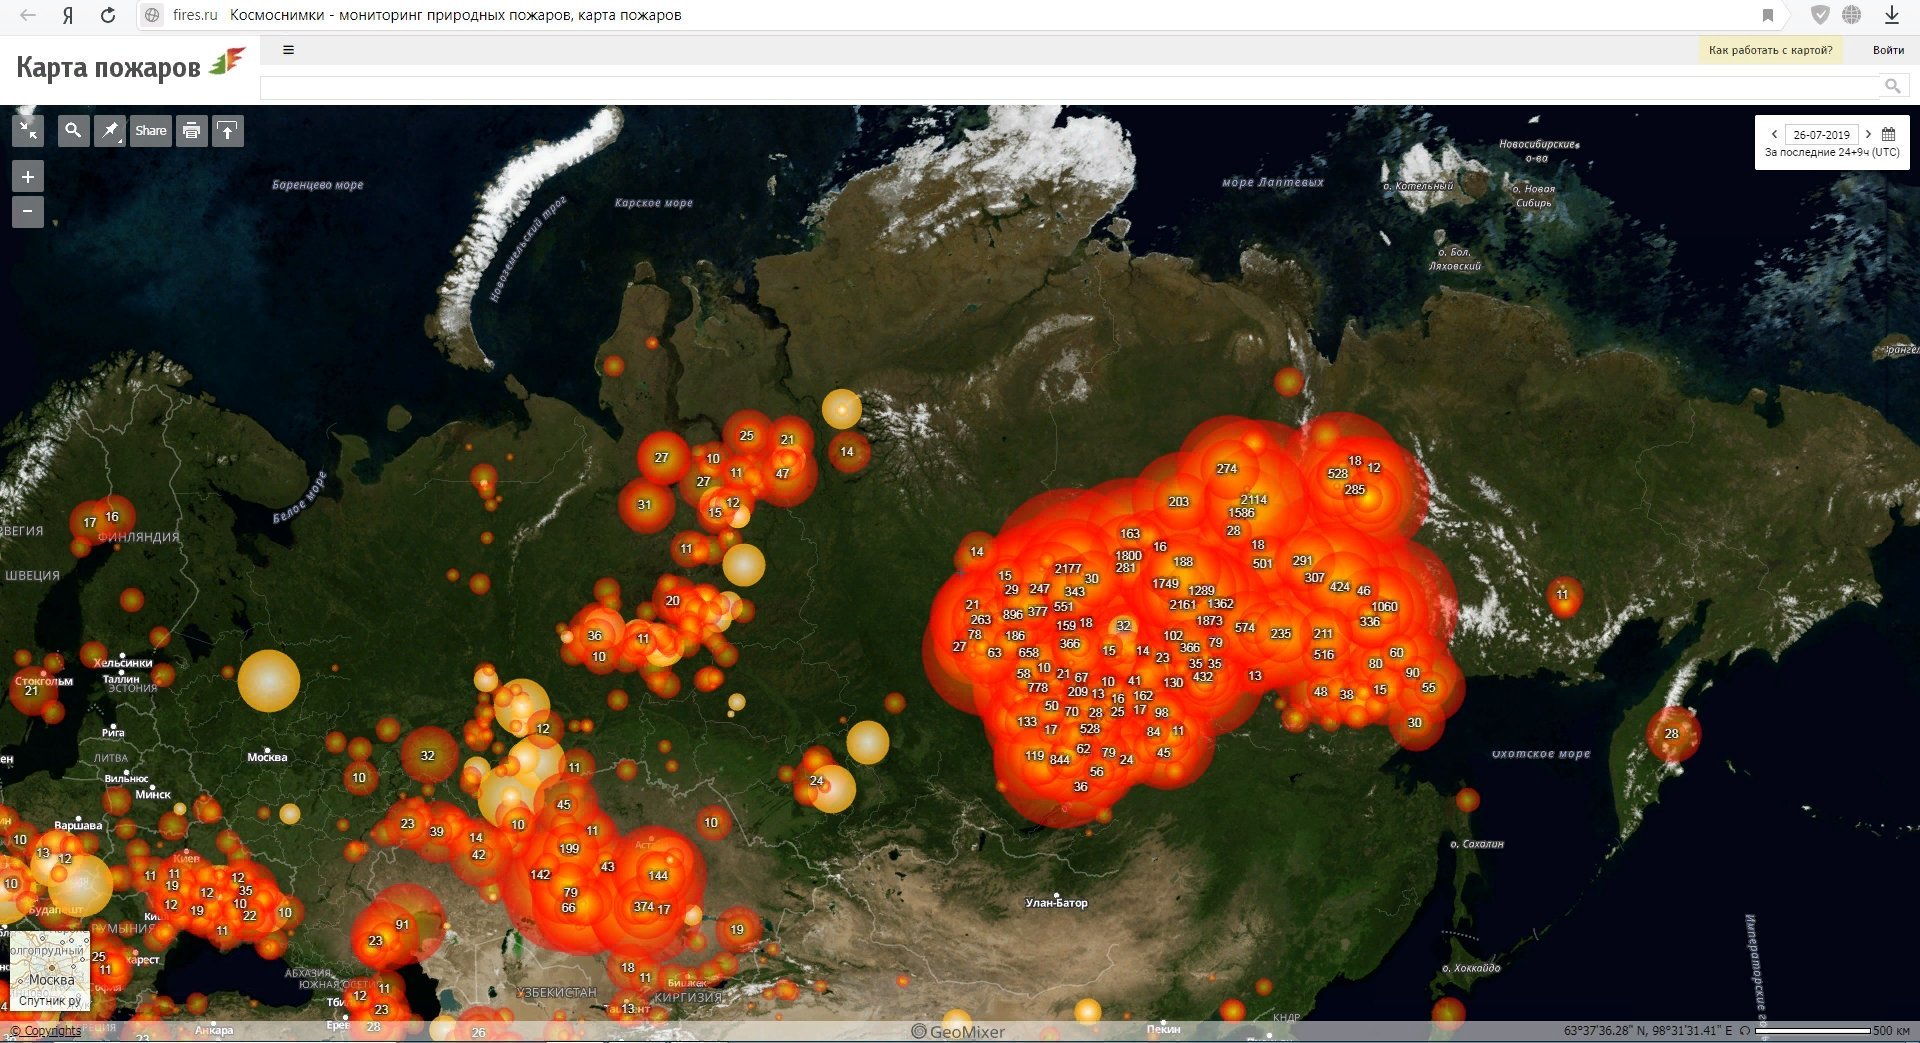Click the fire cluster labeled 1362

[1220, 603]
